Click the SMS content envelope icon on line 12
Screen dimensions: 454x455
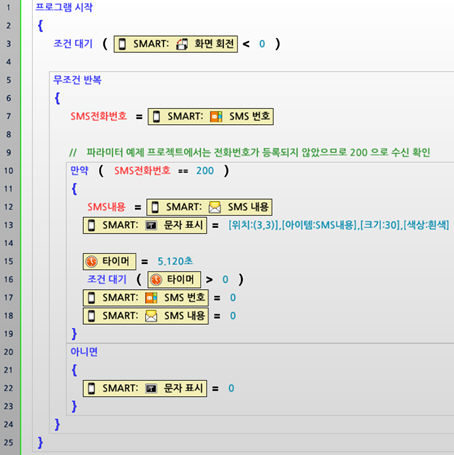click(x=215, y=207)
